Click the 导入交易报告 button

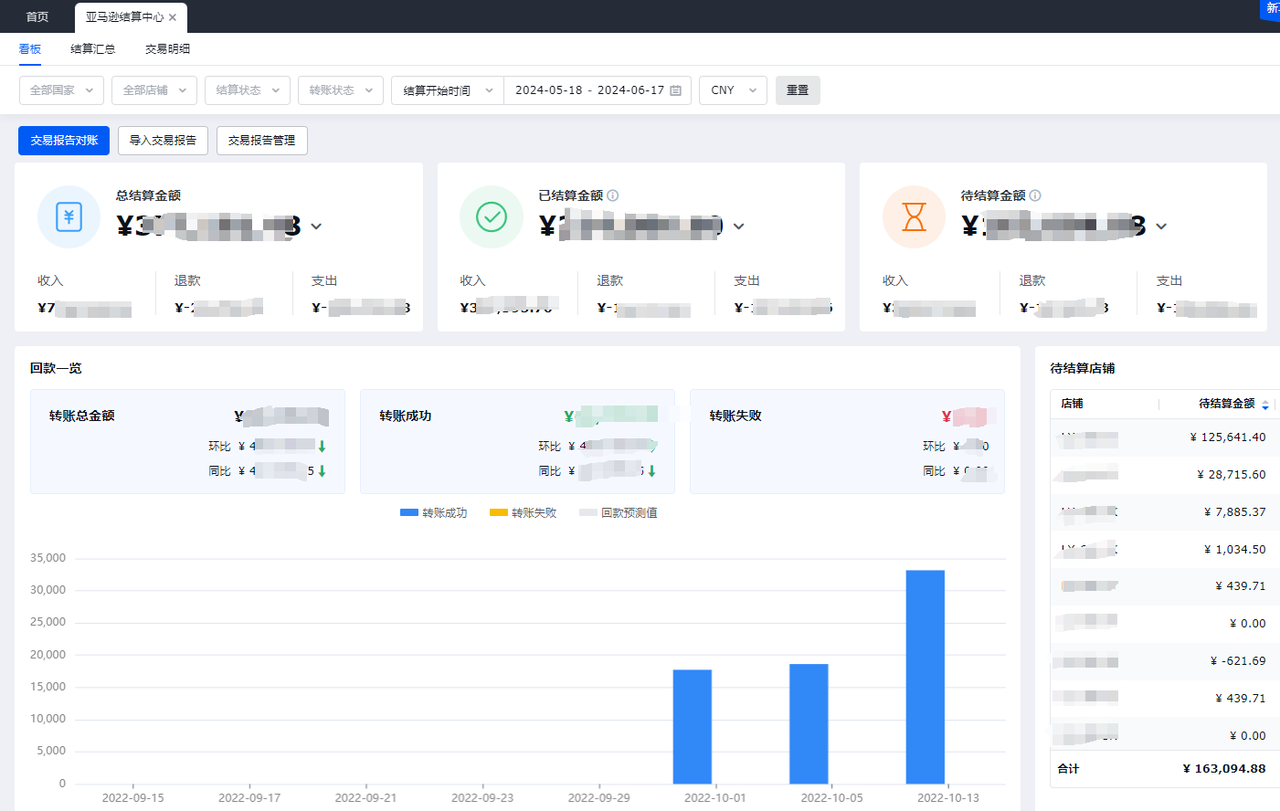[163, 140]
